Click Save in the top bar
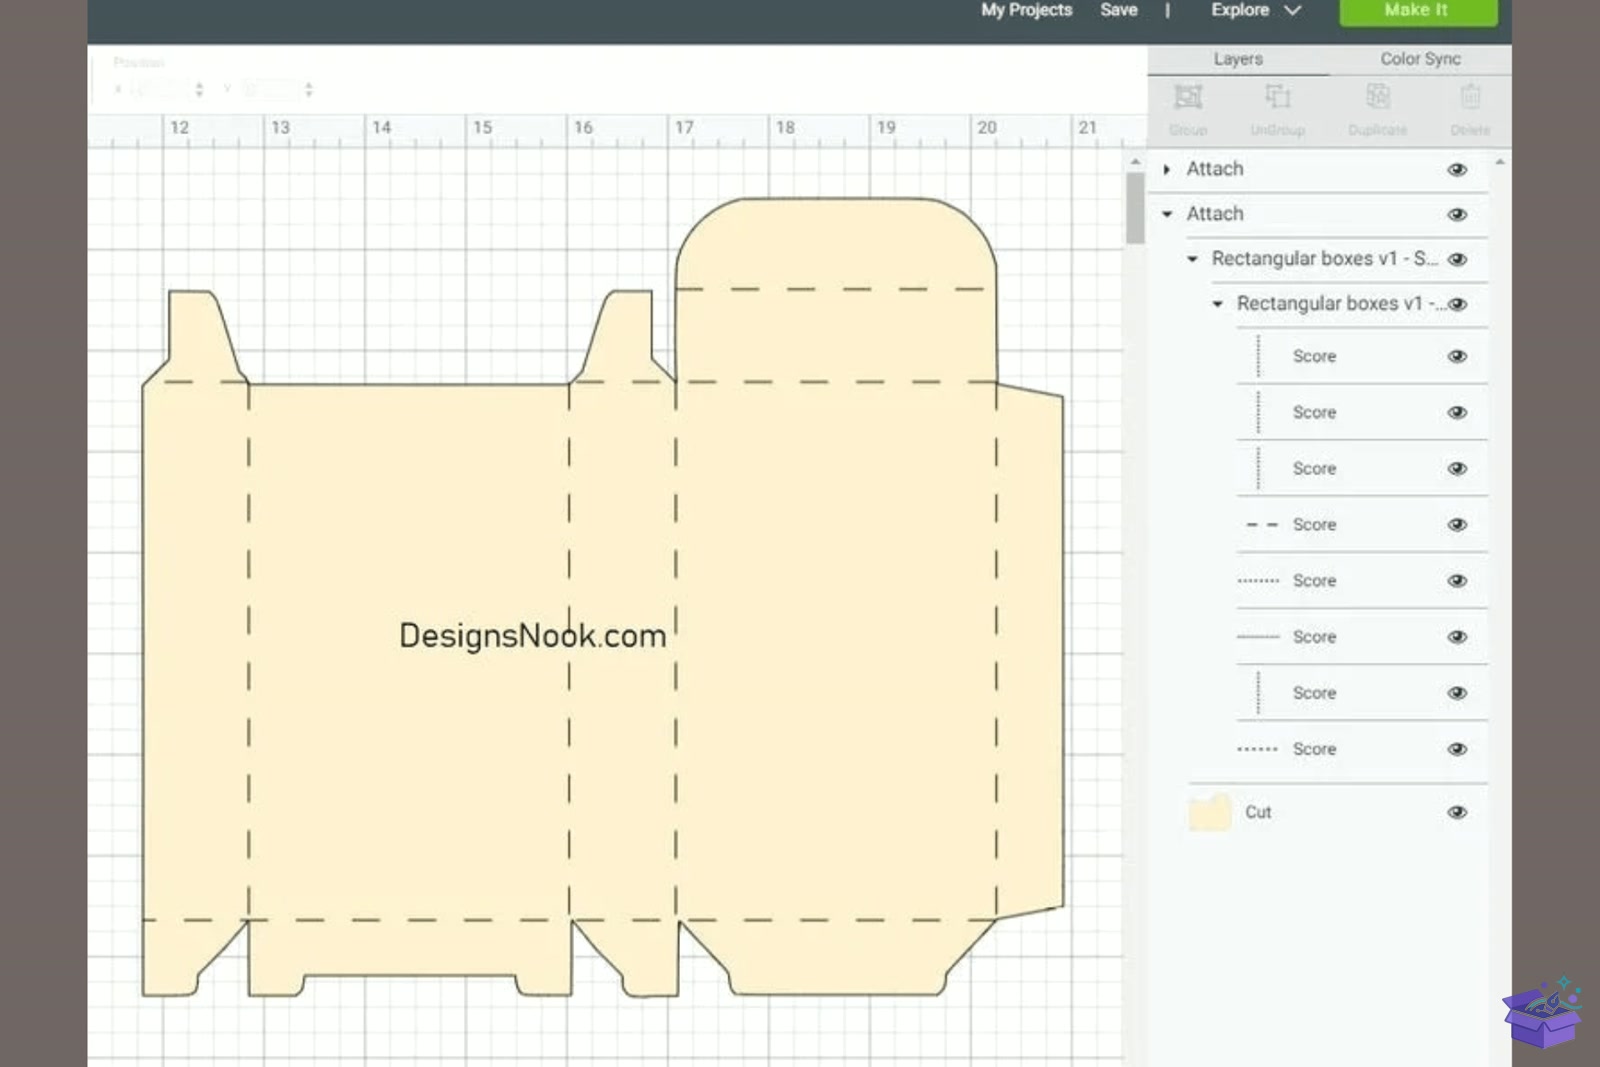 pyautogui.click(x=1118, y=10)
